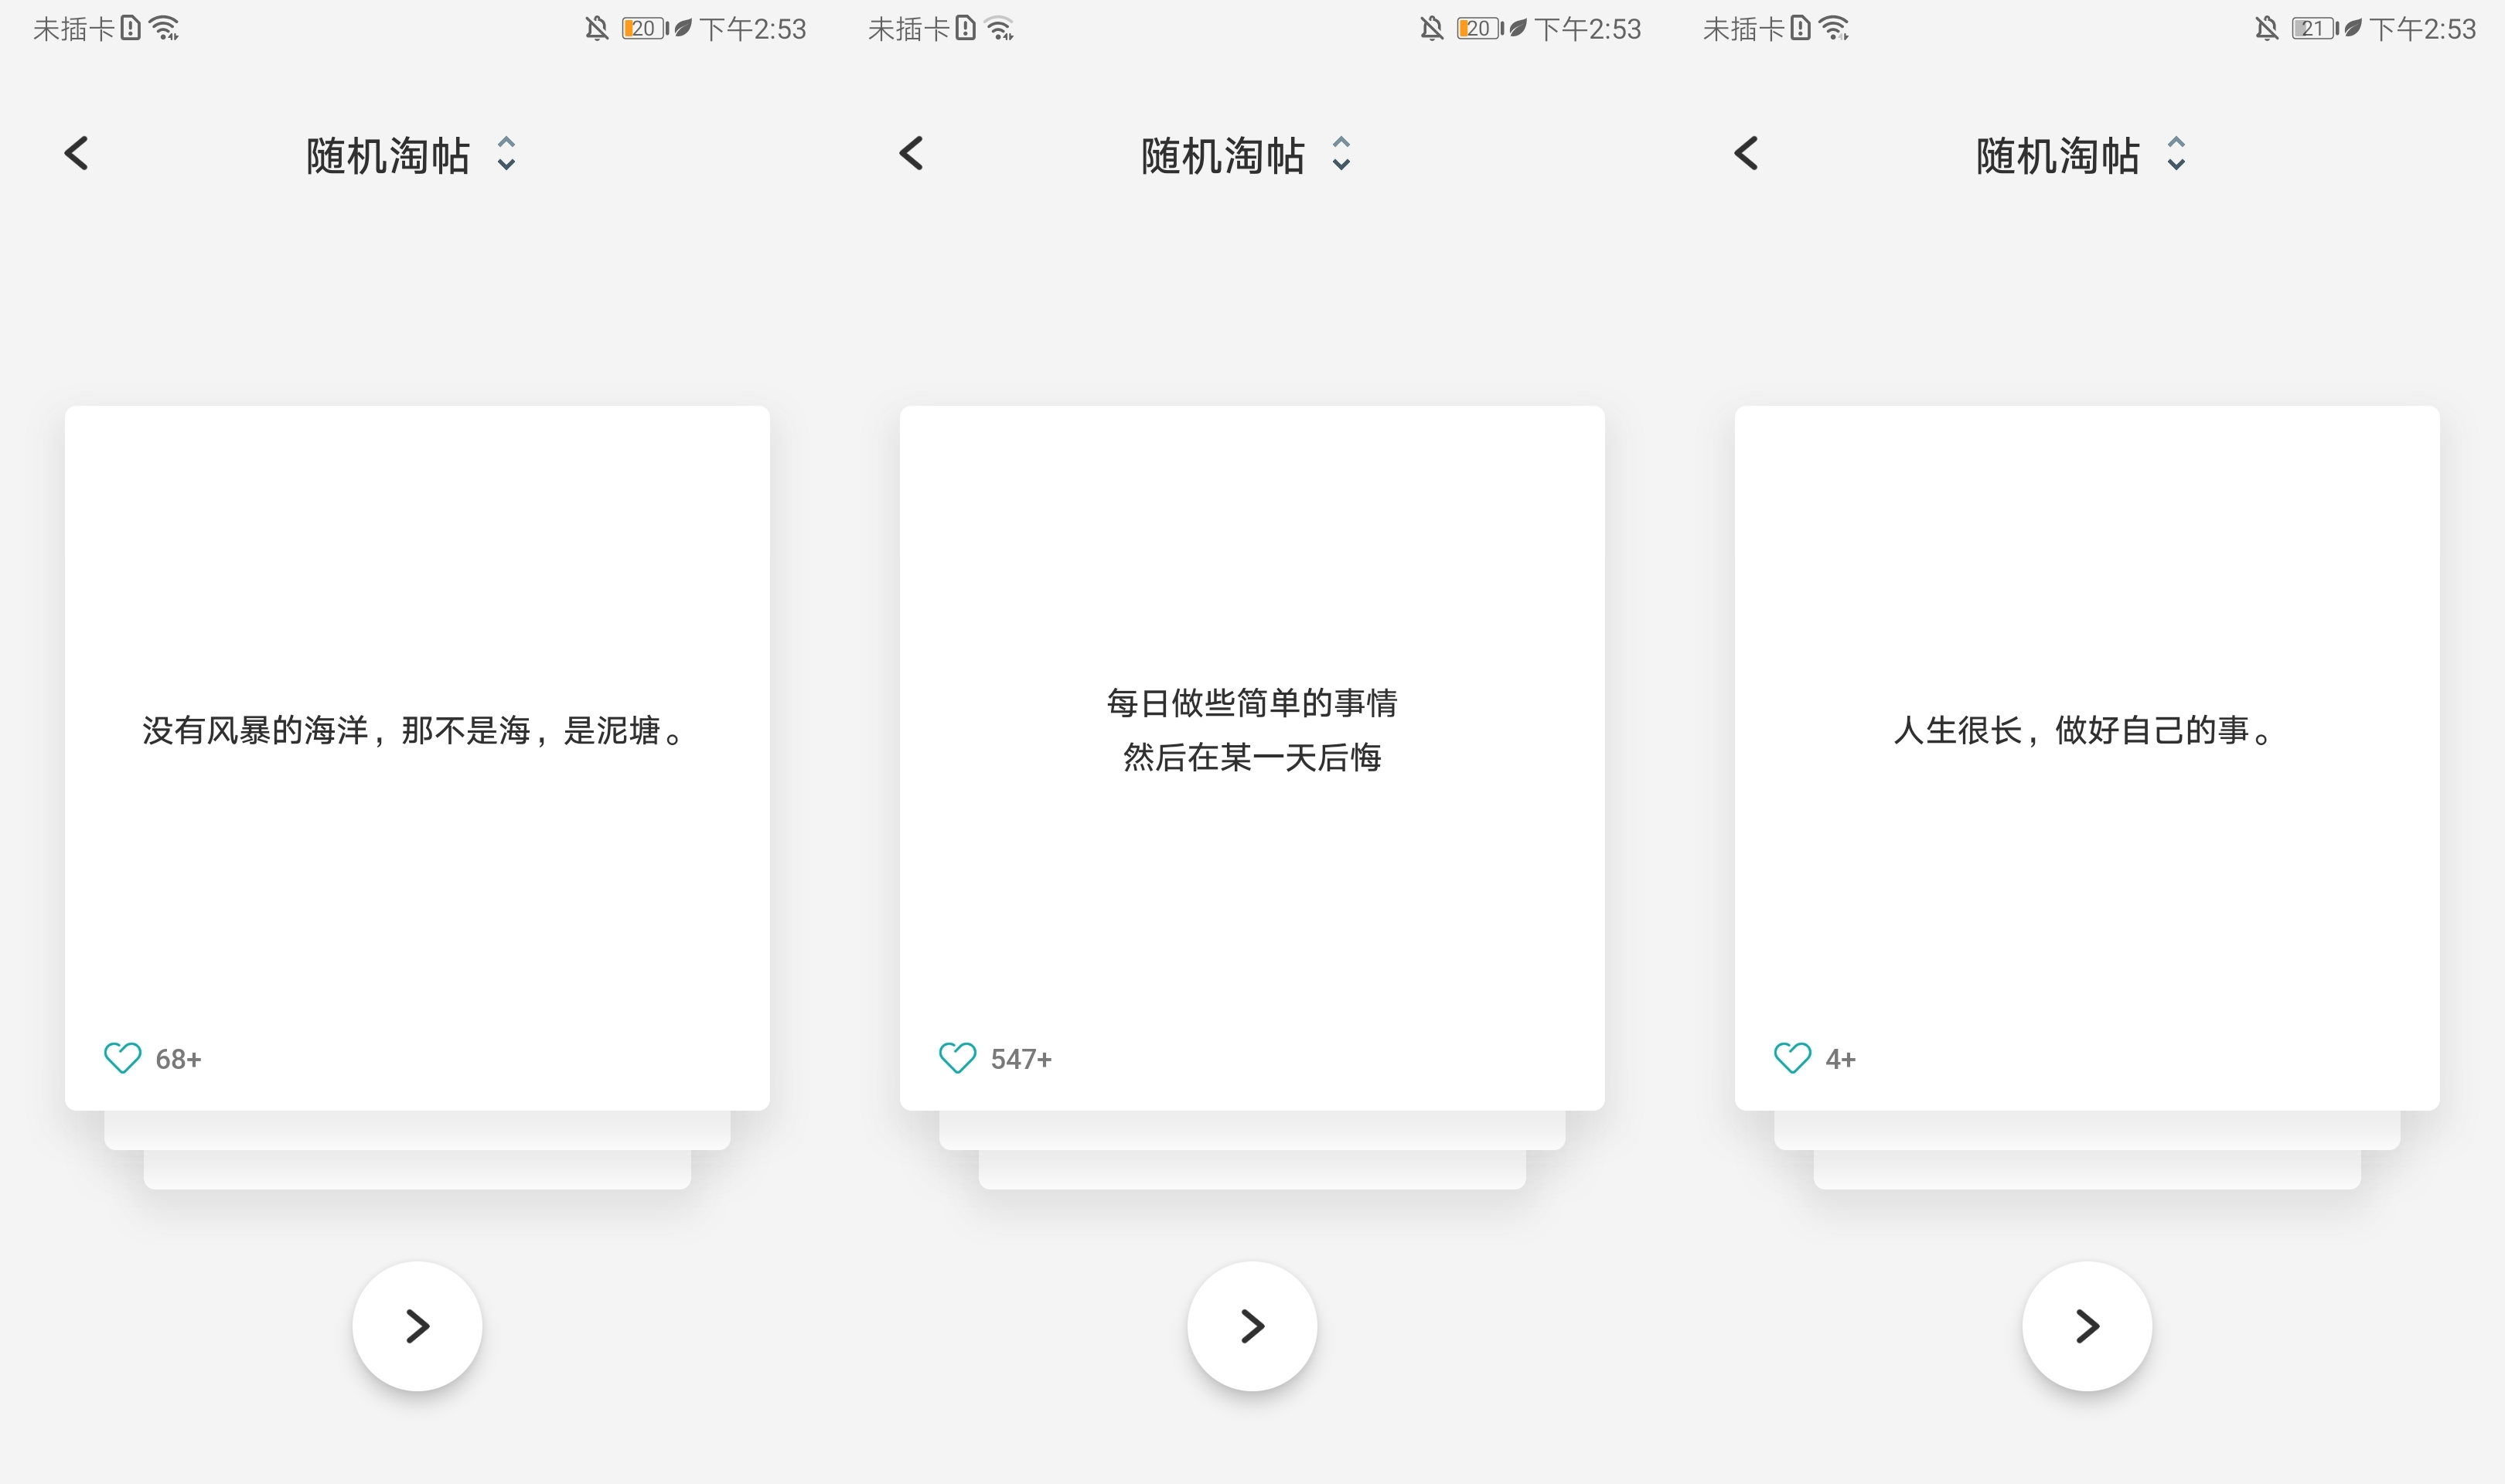Open card reading 没有风暴的海洋
The width and height of the screenshot is (2505, 1484).
point(417,731)
